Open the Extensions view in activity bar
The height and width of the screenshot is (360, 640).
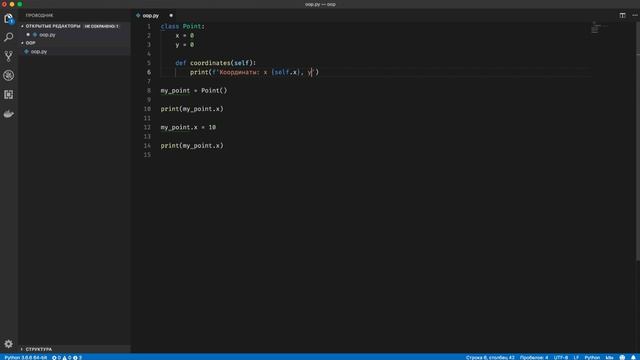click(9, 94)
